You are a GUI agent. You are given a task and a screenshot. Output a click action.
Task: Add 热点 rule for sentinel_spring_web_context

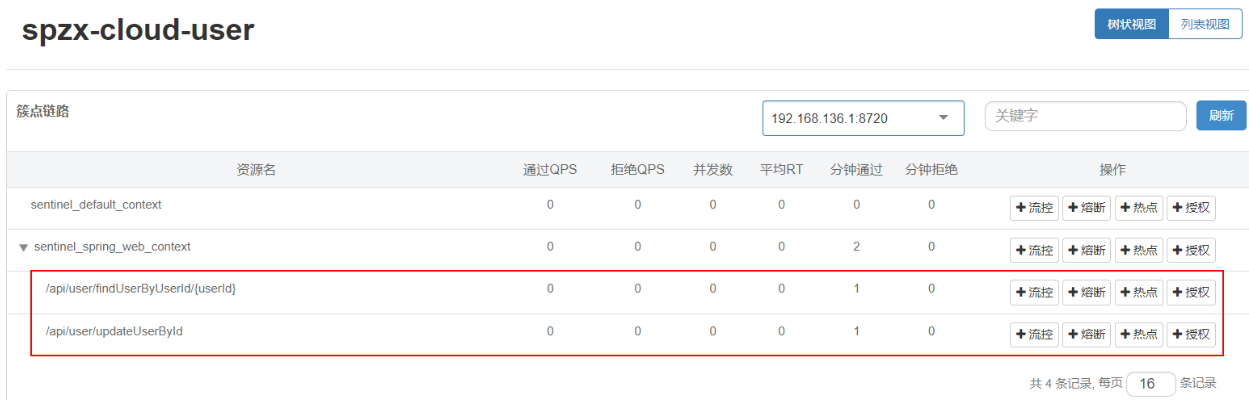click(x=1139, y=250)
